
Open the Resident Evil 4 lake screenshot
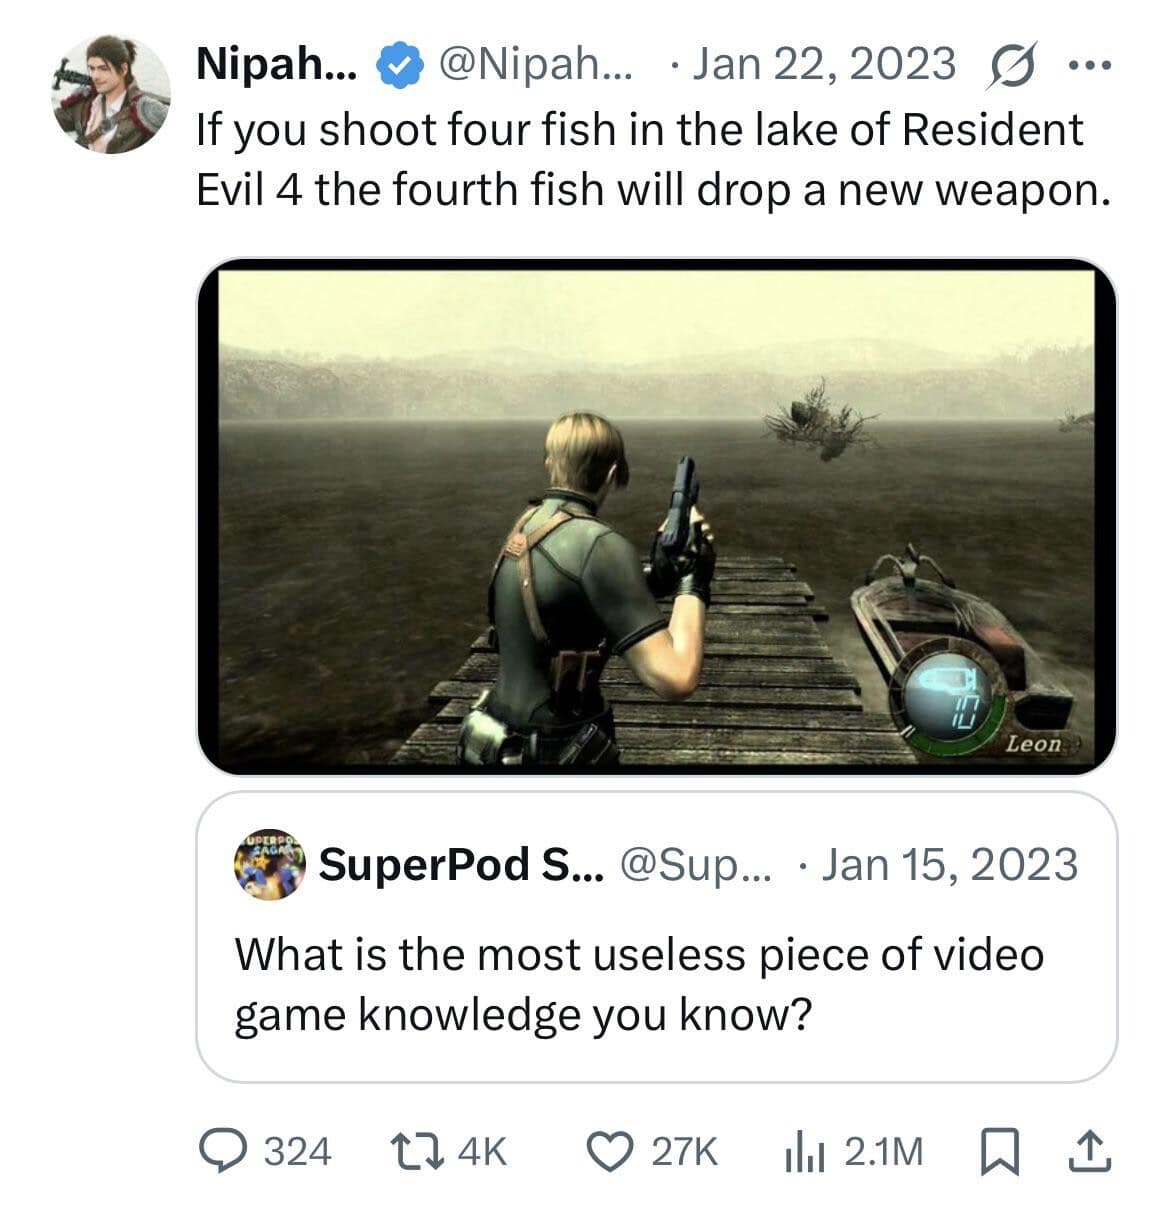click(x=656, y=516)
